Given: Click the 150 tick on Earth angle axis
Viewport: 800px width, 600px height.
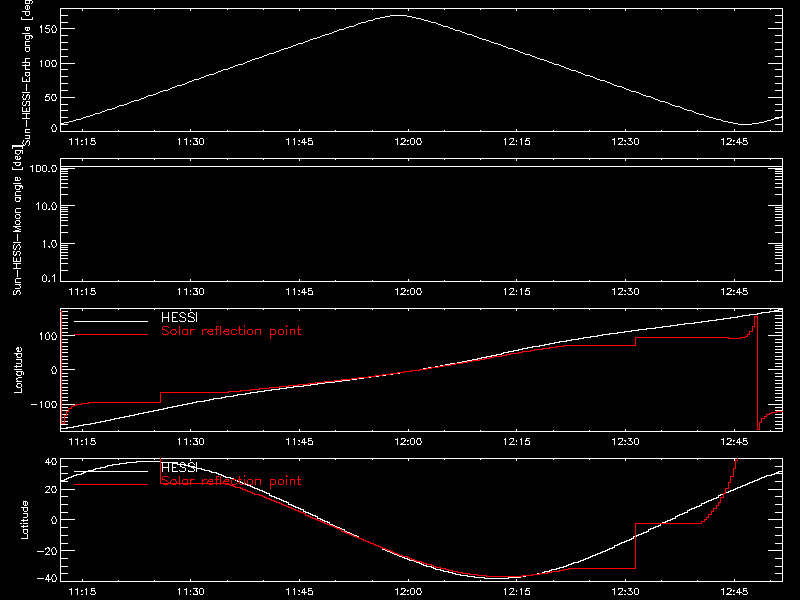Looking at the screenshot, I should tap(47, 29).
